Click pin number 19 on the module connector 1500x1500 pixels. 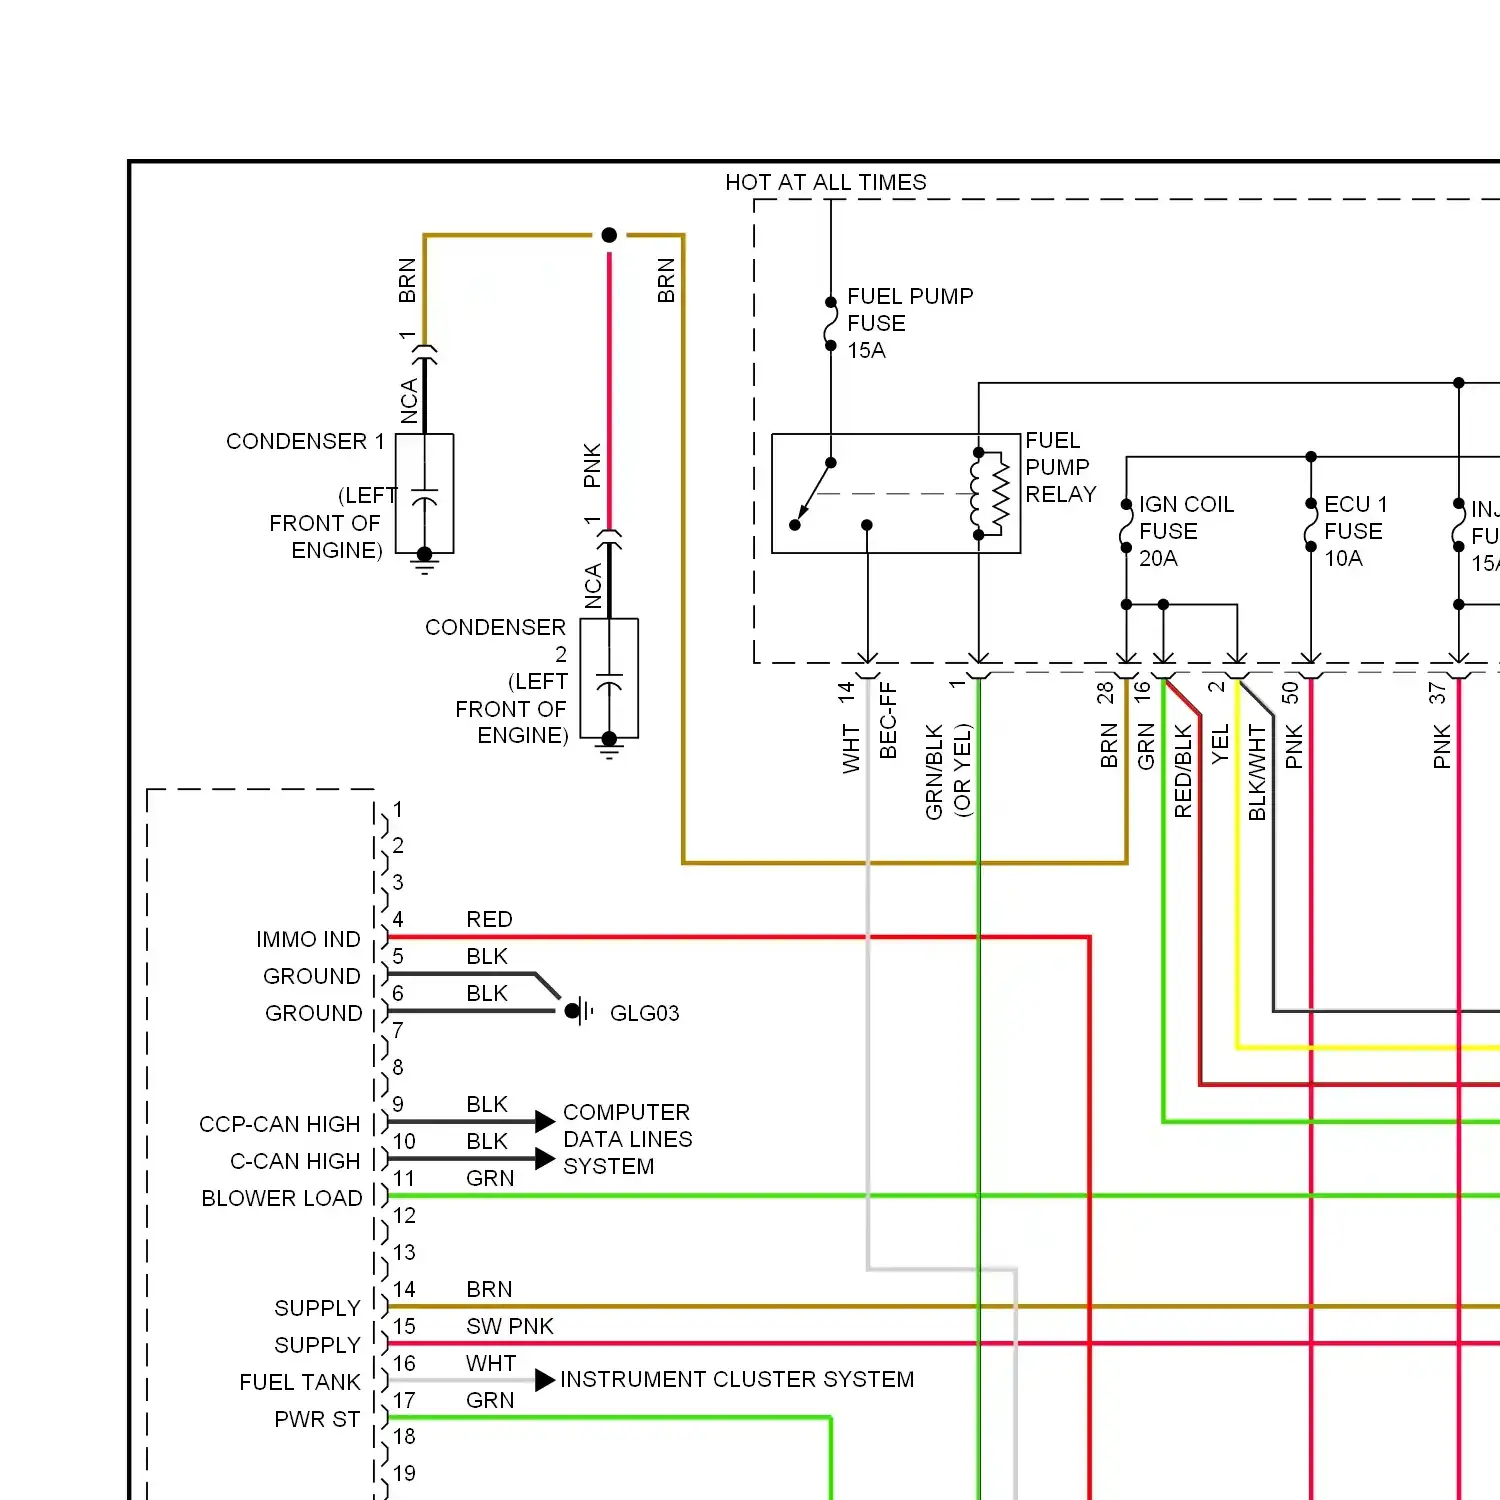[404, 1473]
